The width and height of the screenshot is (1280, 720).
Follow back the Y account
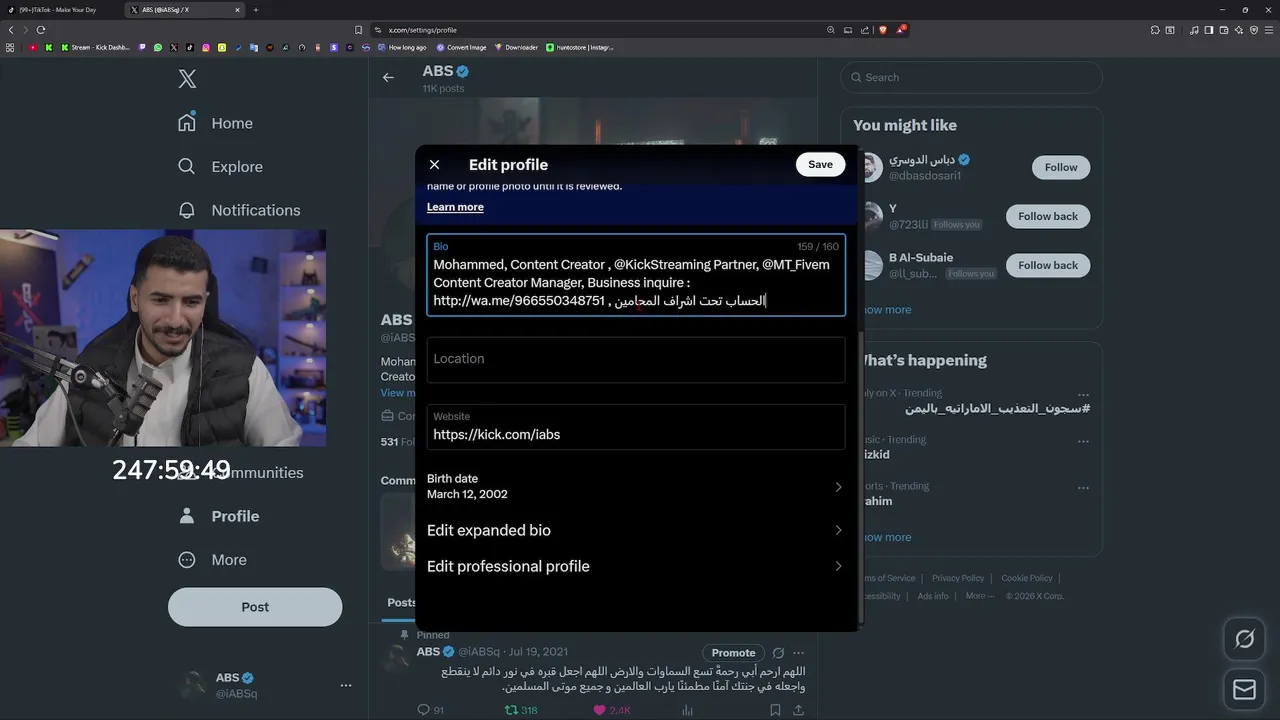pyautogui.click(x=1048, y=216)
